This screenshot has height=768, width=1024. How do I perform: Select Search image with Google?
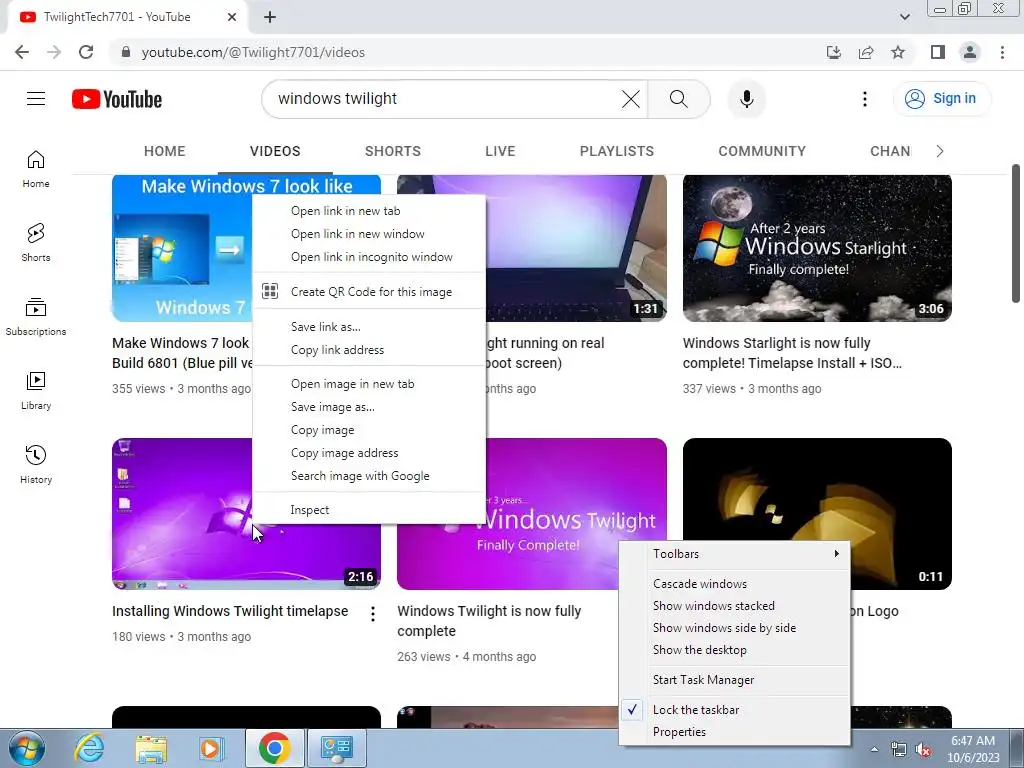coord(369,476)
